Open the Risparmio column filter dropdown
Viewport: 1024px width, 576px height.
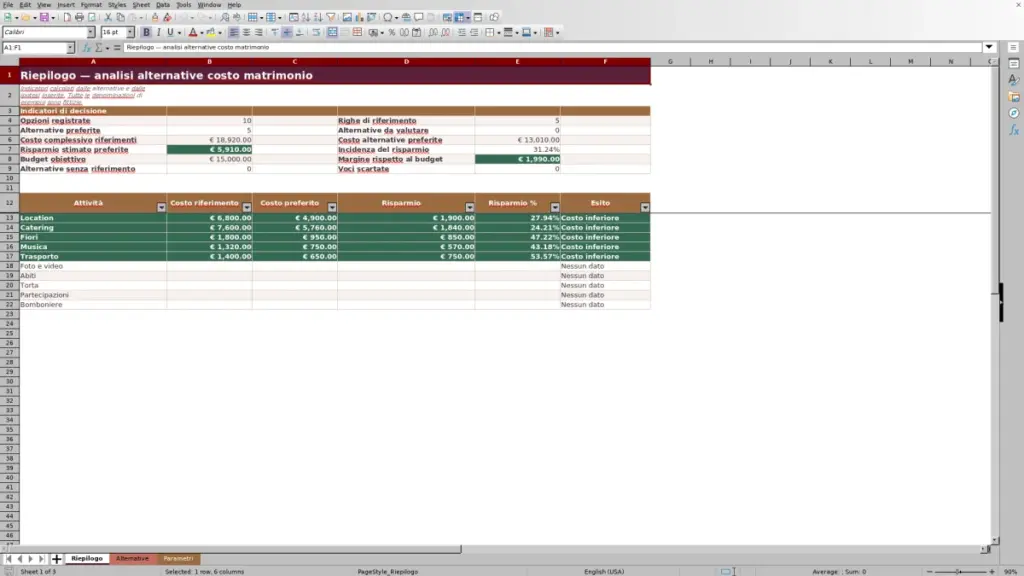(470, 207)
